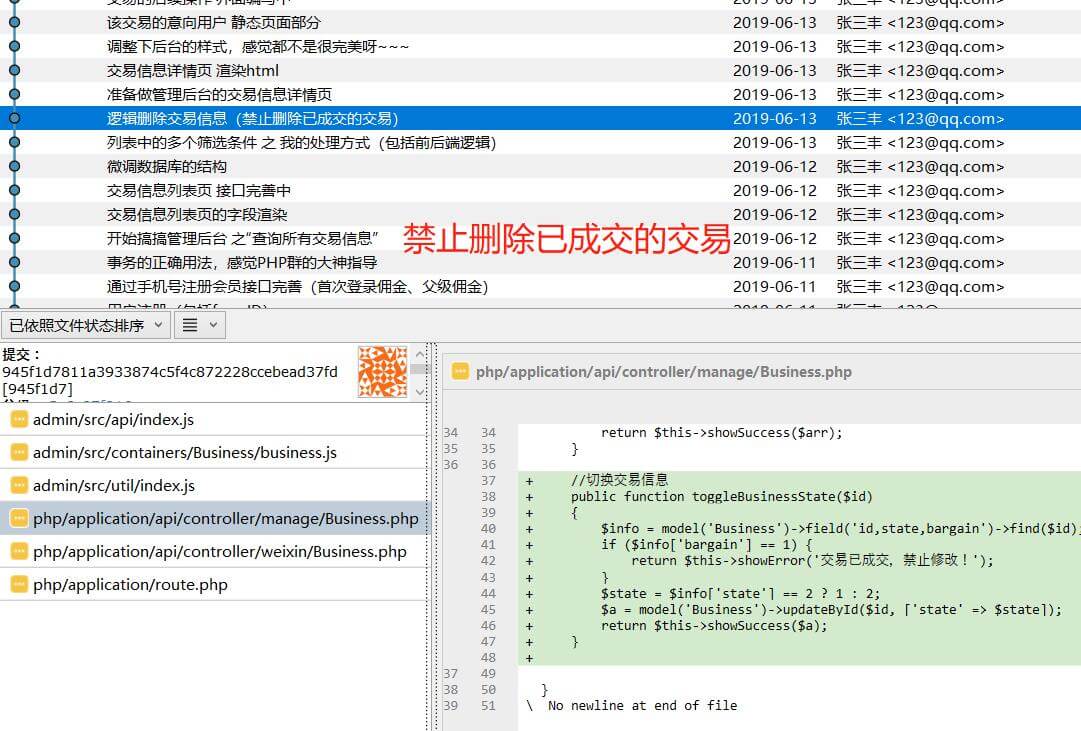
Task: Click file icon in the diff header
Action: click(x=460, y=372)
